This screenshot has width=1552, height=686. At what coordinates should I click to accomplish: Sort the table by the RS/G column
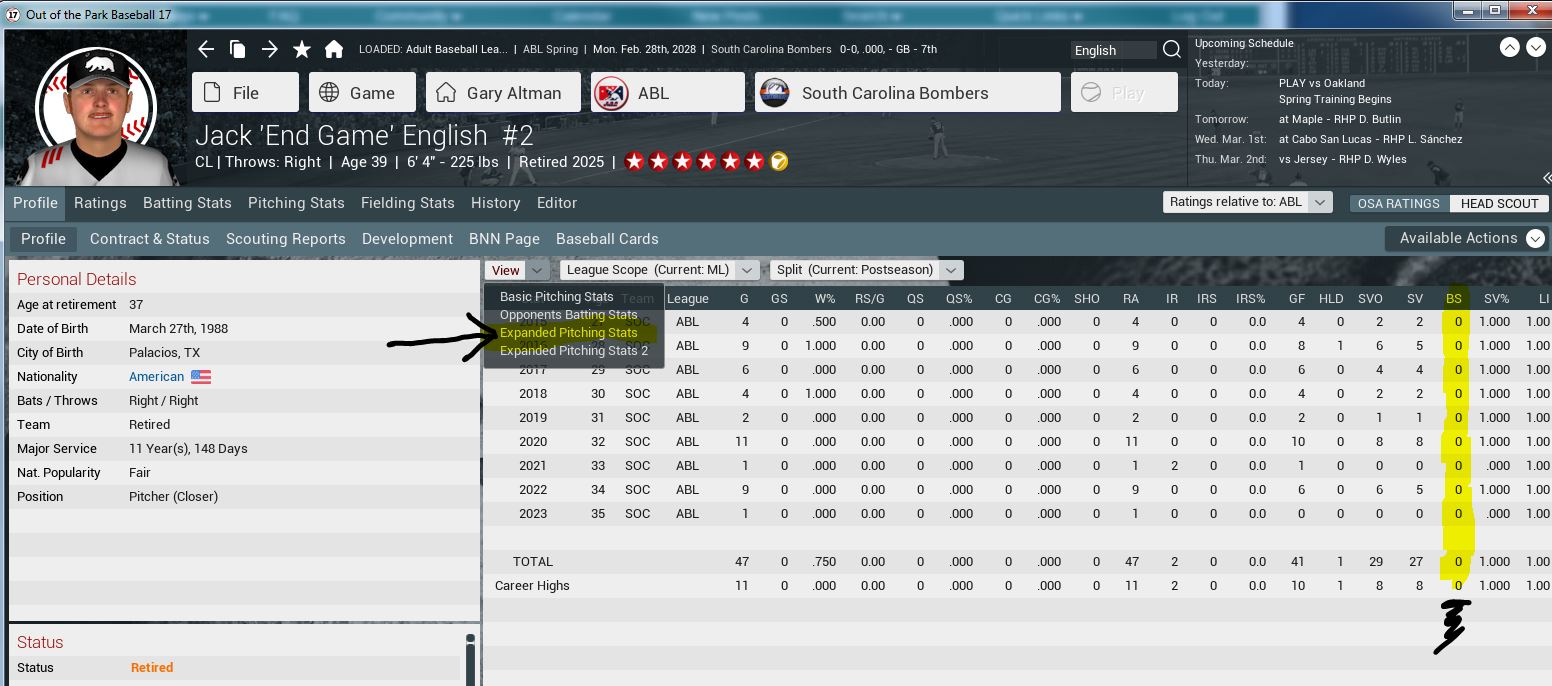pyautogui.click(x=870, y=298)
